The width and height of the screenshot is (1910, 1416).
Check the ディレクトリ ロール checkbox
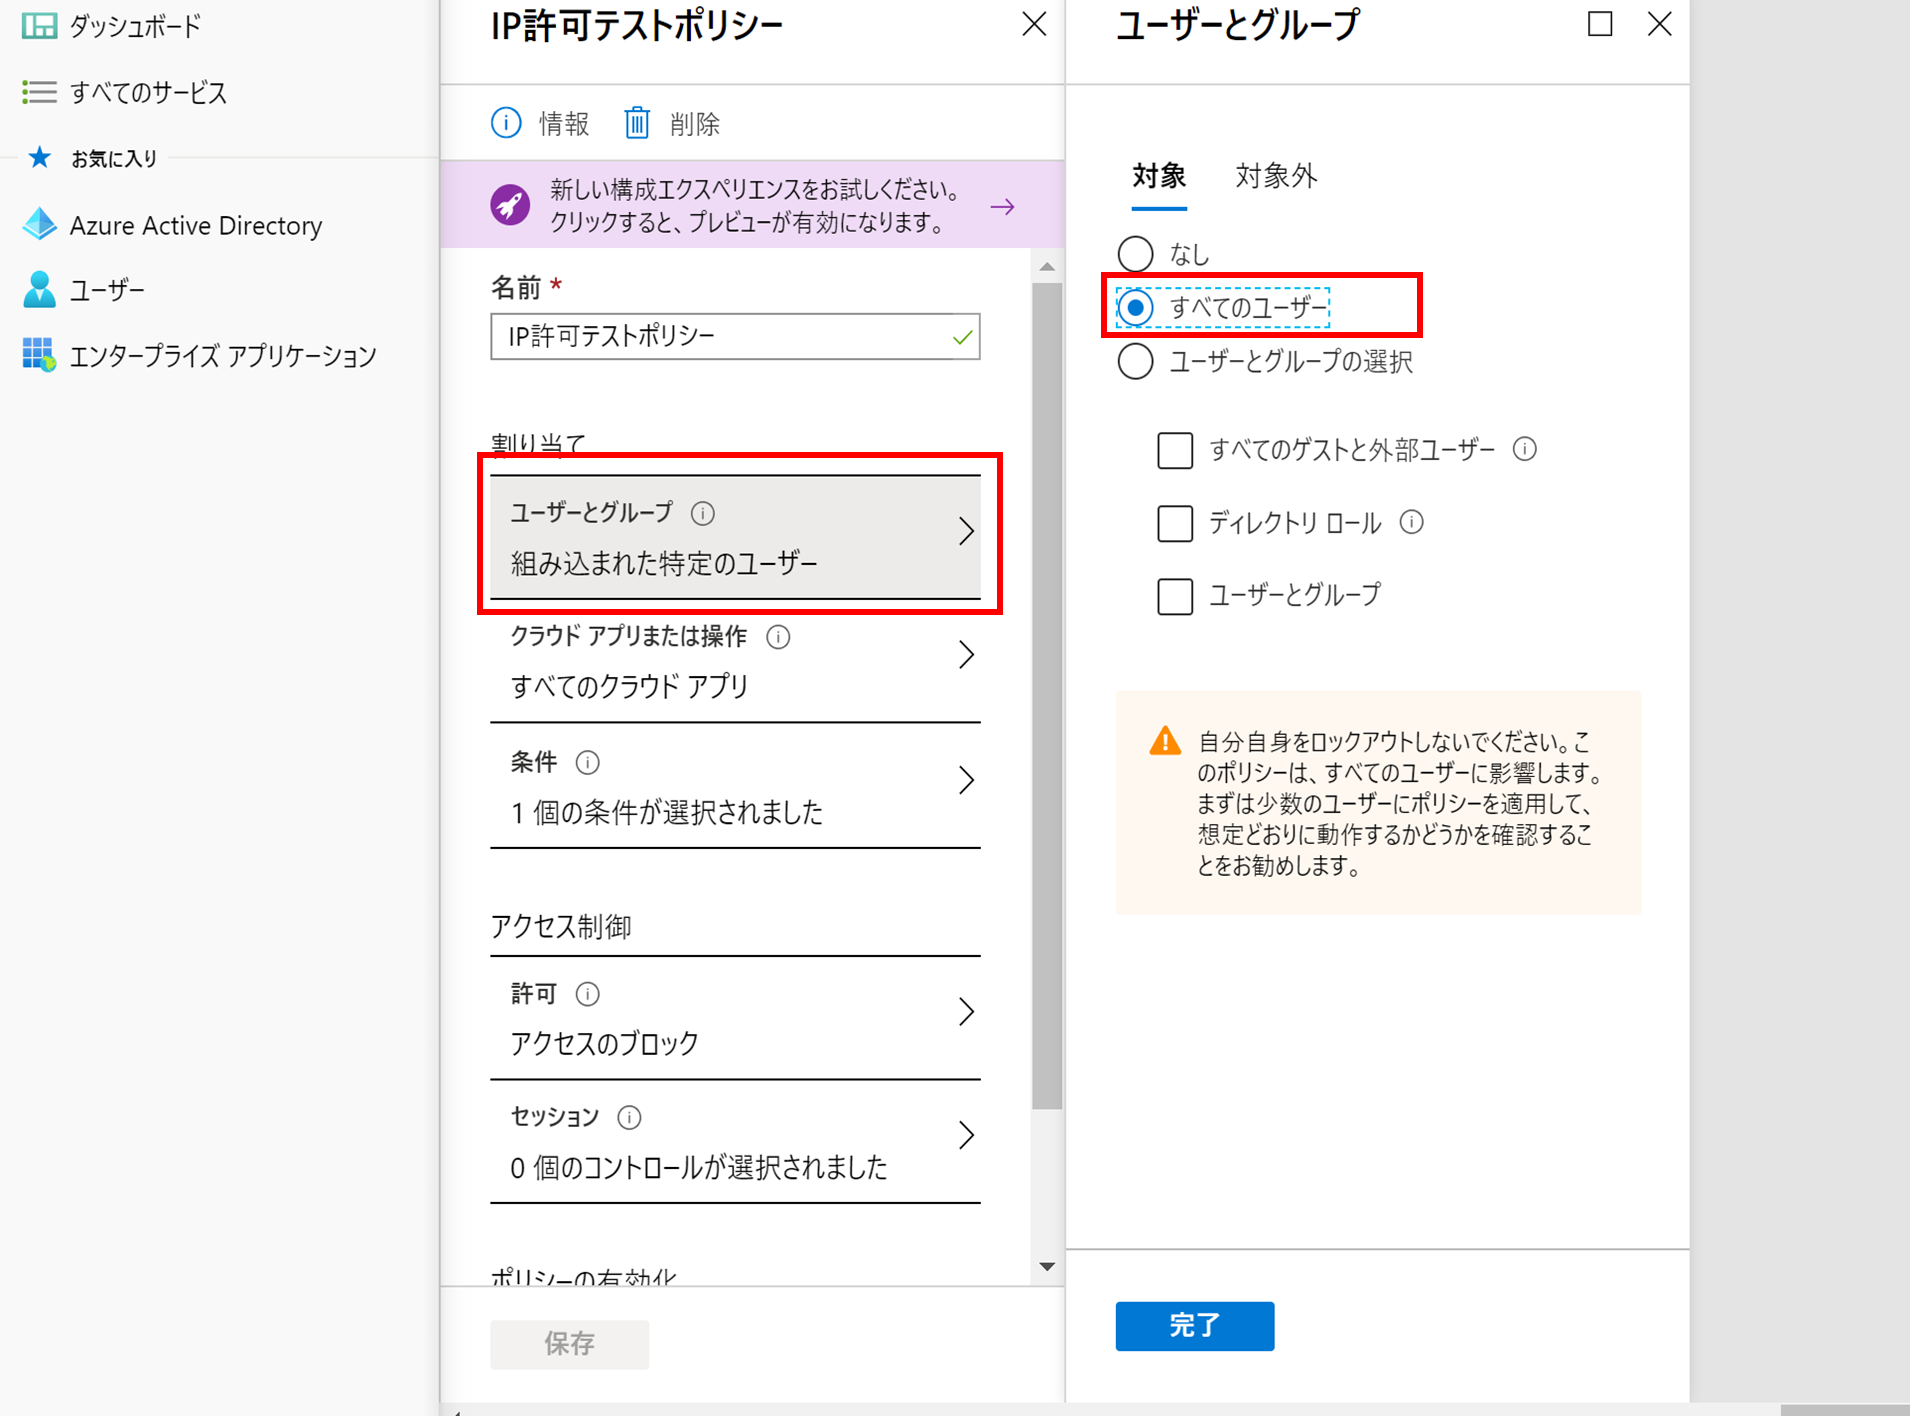(1175, 523)
